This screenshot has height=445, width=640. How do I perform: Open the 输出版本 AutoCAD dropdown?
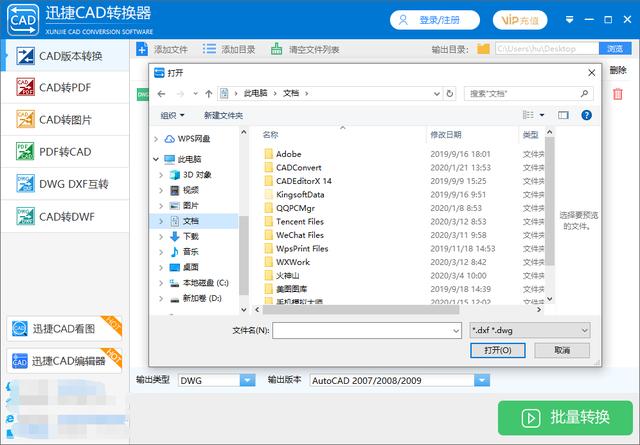(x=482, y=380)
